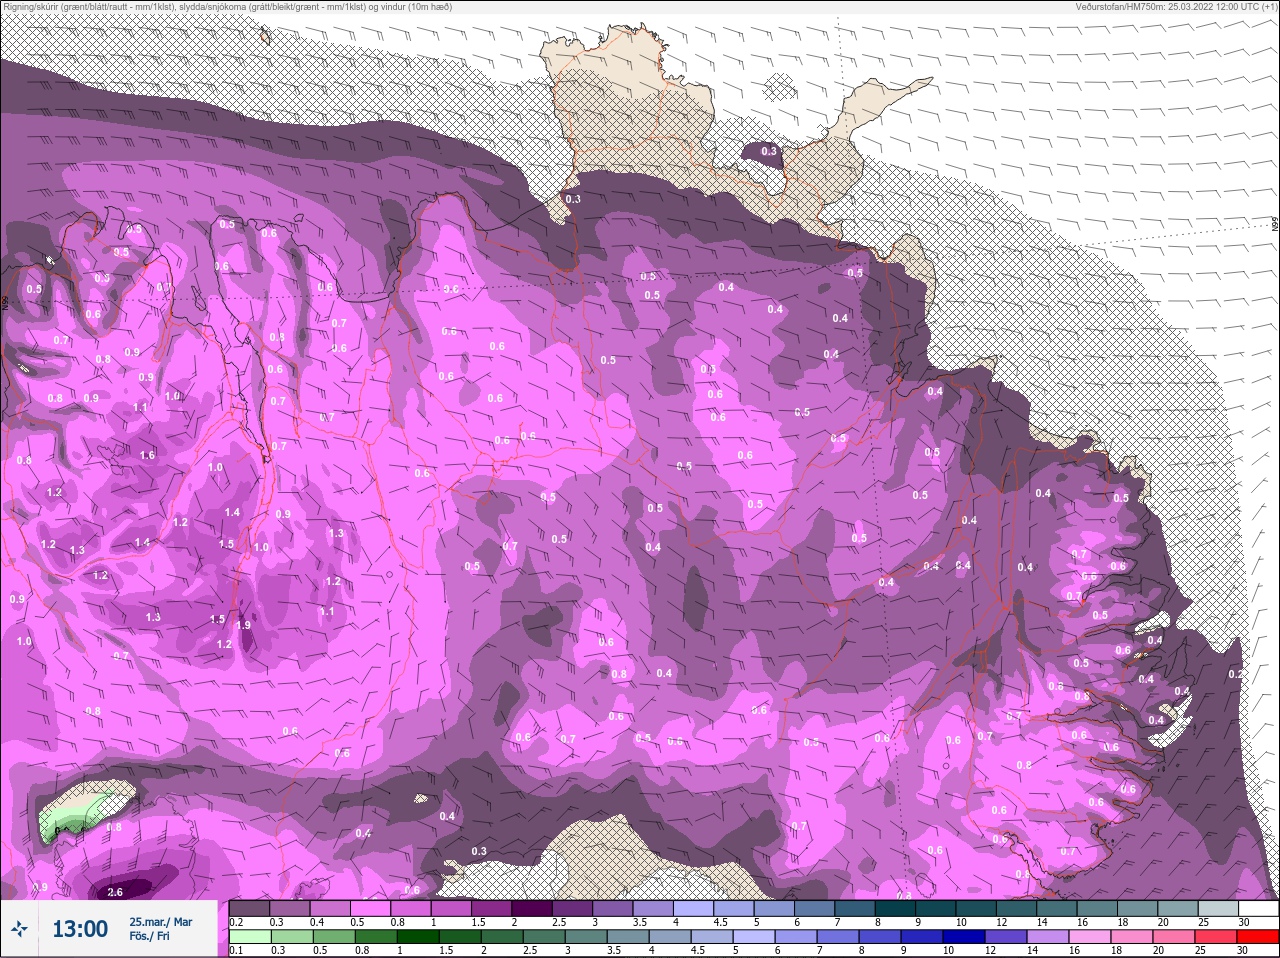Select the lavender 4 swatch in upper legend
This screenshot has width=1280, height=958.
click(694, 908)
